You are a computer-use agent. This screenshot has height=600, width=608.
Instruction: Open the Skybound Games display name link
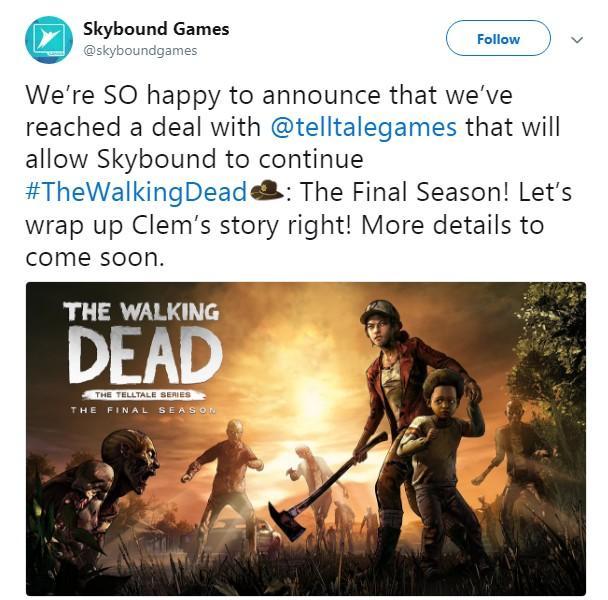[x=156, y=29]
